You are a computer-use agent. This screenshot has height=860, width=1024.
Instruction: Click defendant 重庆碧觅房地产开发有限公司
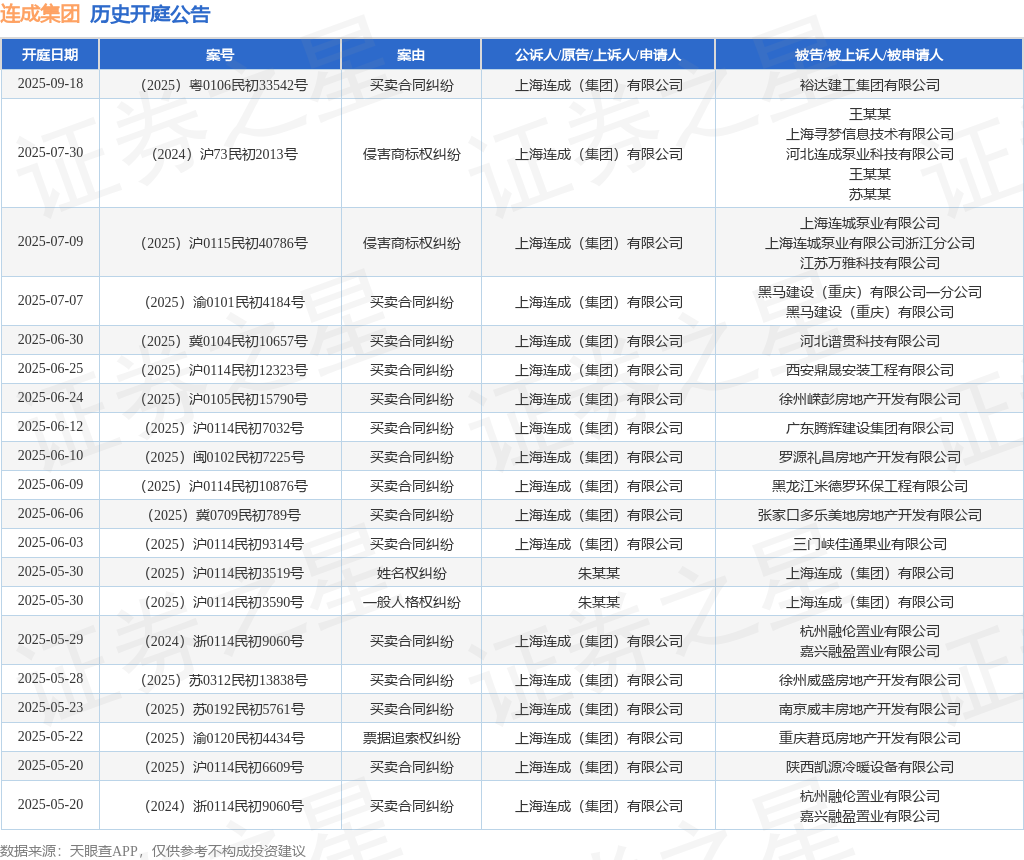pos(869,738)
